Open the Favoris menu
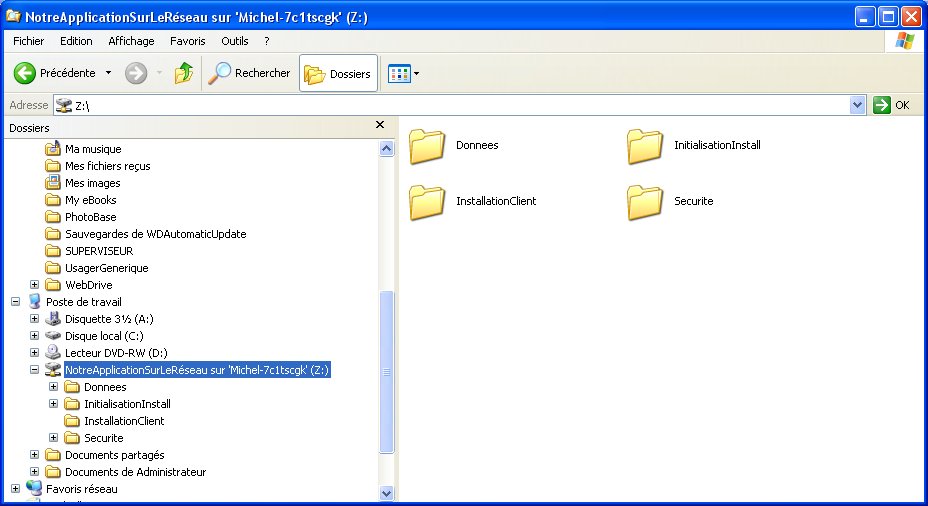928x506 pixels. [x=188, y=41]
